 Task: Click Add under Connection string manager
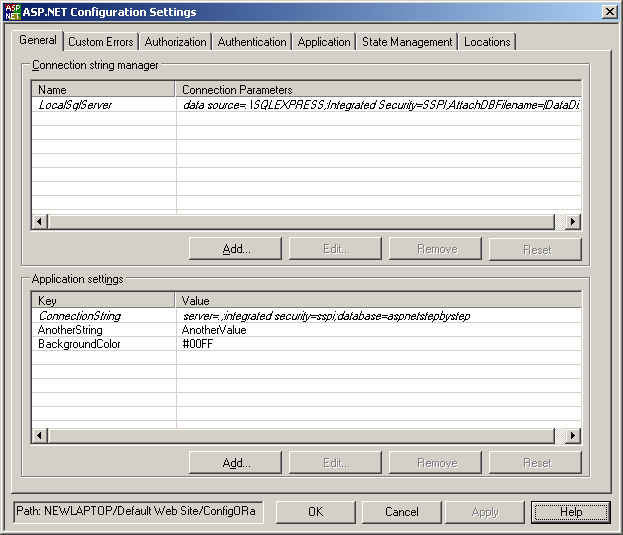[x=235, y=249]
